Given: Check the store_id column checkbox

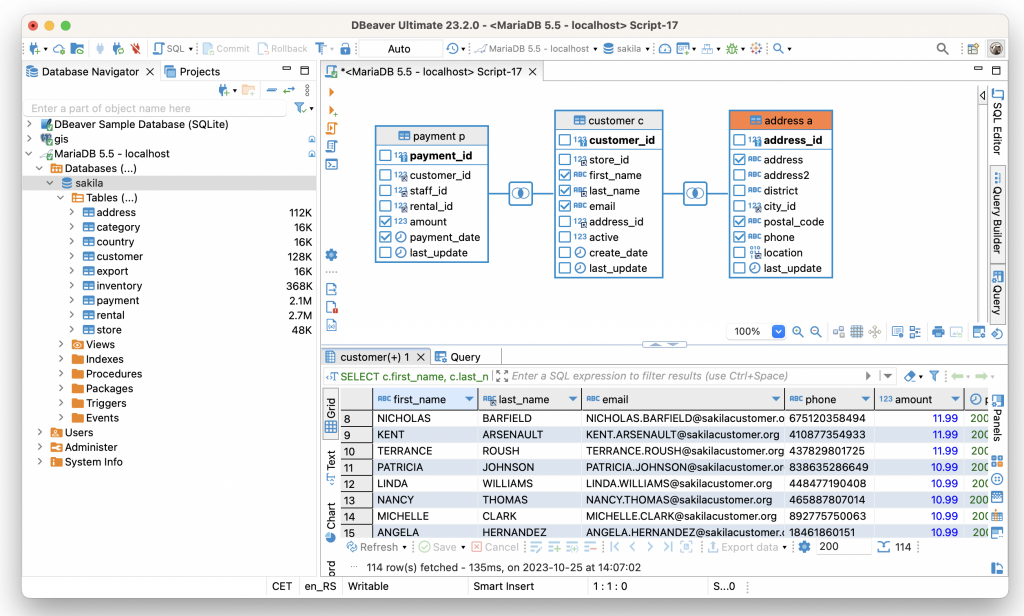Looking at the screenshot, I should 565,159.
